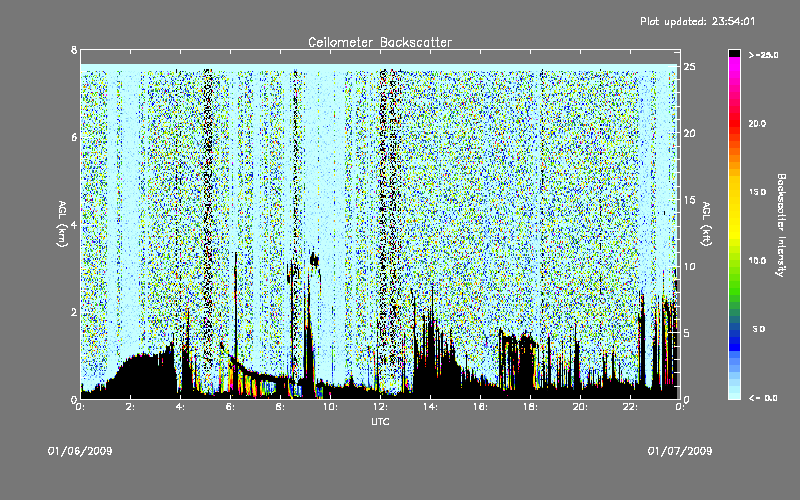Click the '8' tick on the km axis
This screenshot has width=800, height=500.
(x=74, y=50)
